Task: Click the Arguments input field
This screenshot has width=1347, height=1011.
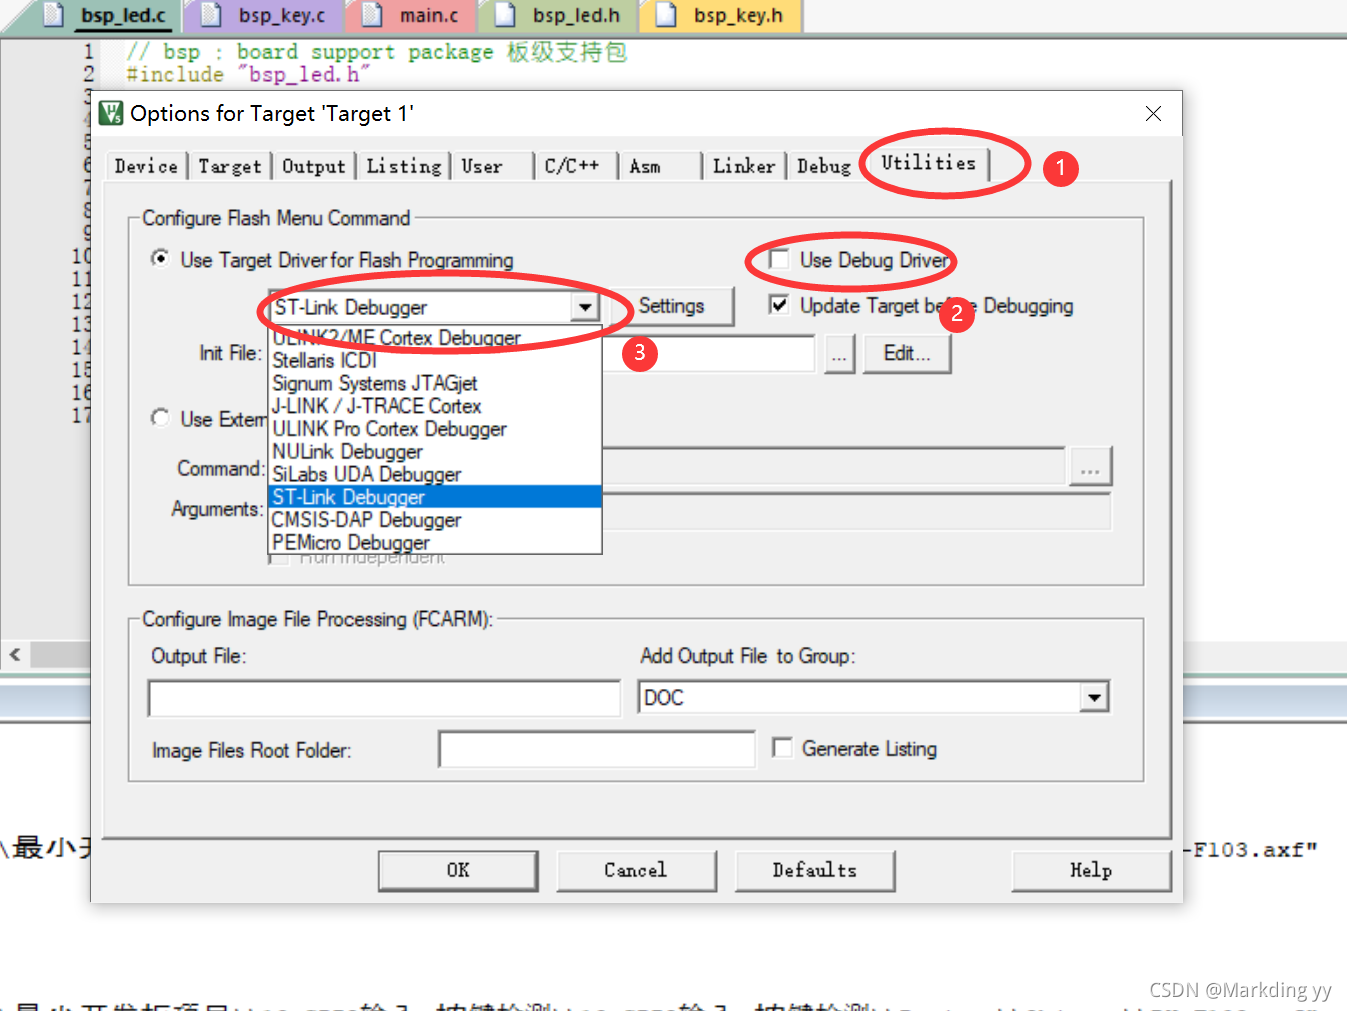Action: [856, 511]
